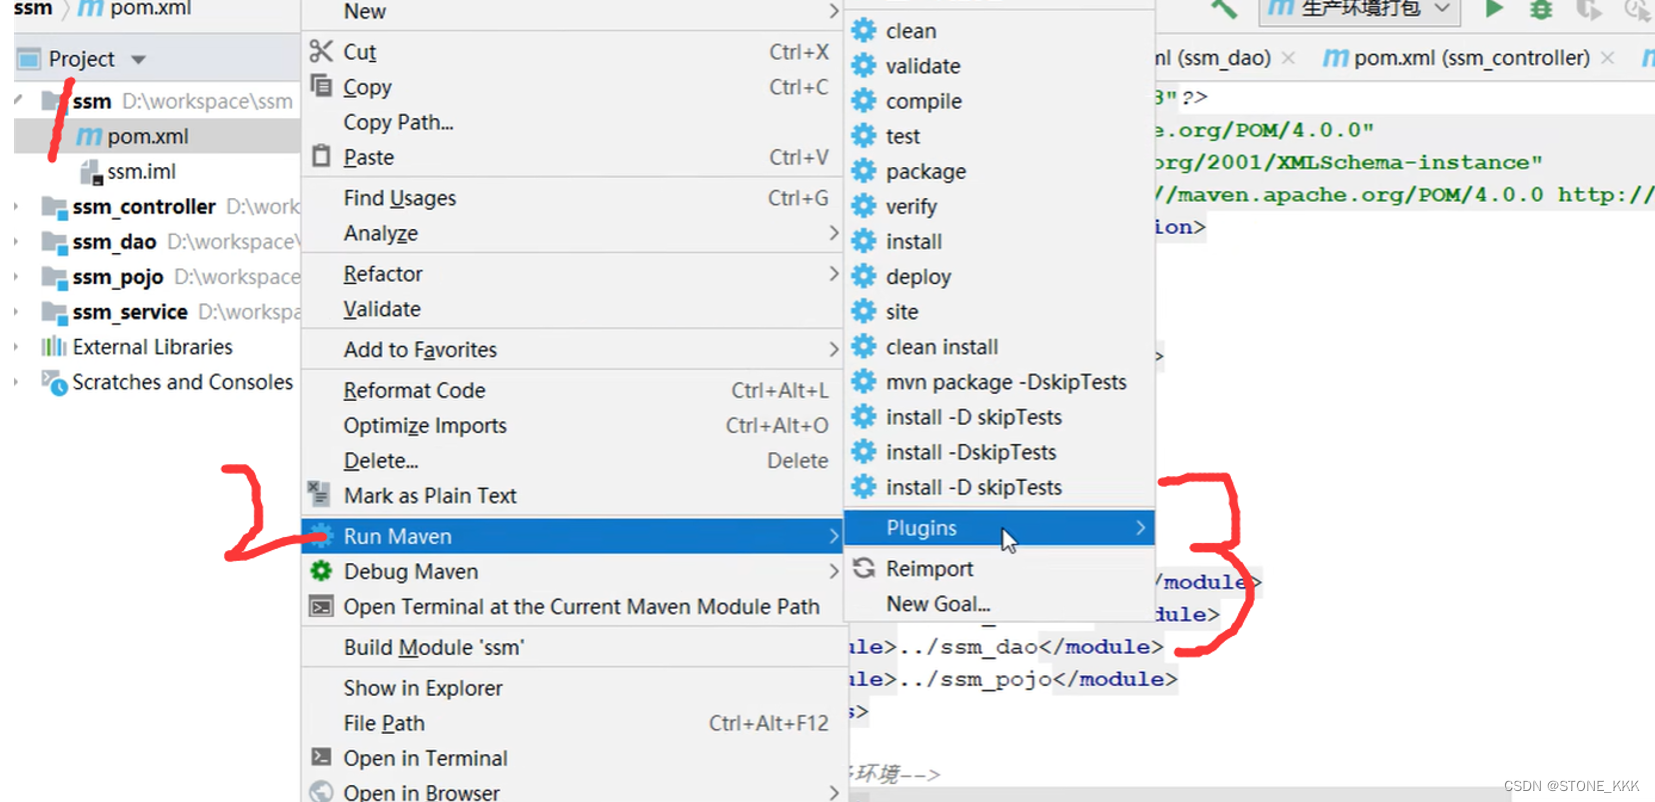Click the Debug bug icon in toolbar

(x=1541, y=9)
